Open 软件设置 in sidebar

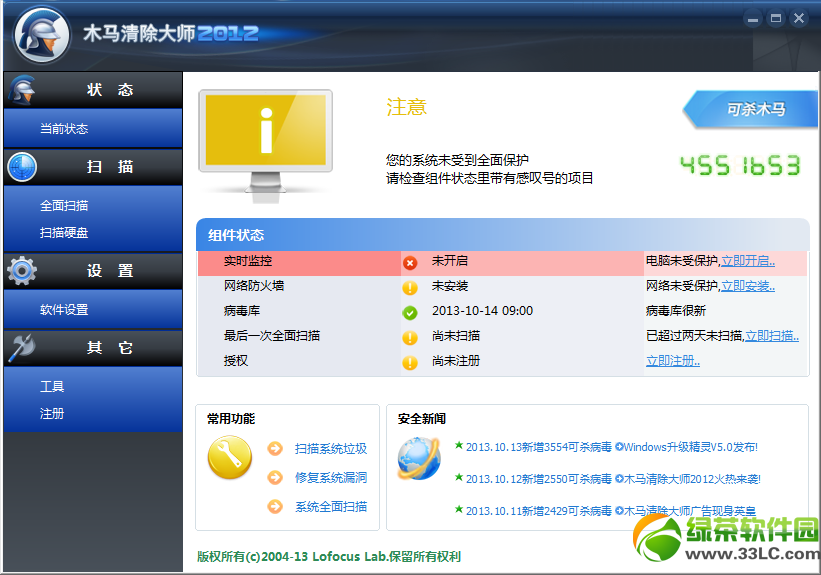coord(64,309)
